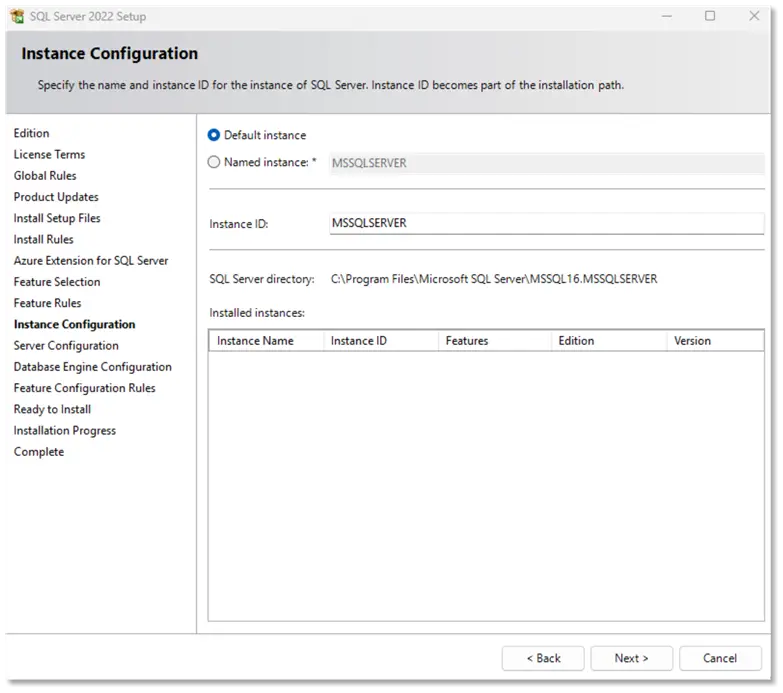Click the Named instance text field
Viewport: 783px width, 693px height.
[547, 163]
